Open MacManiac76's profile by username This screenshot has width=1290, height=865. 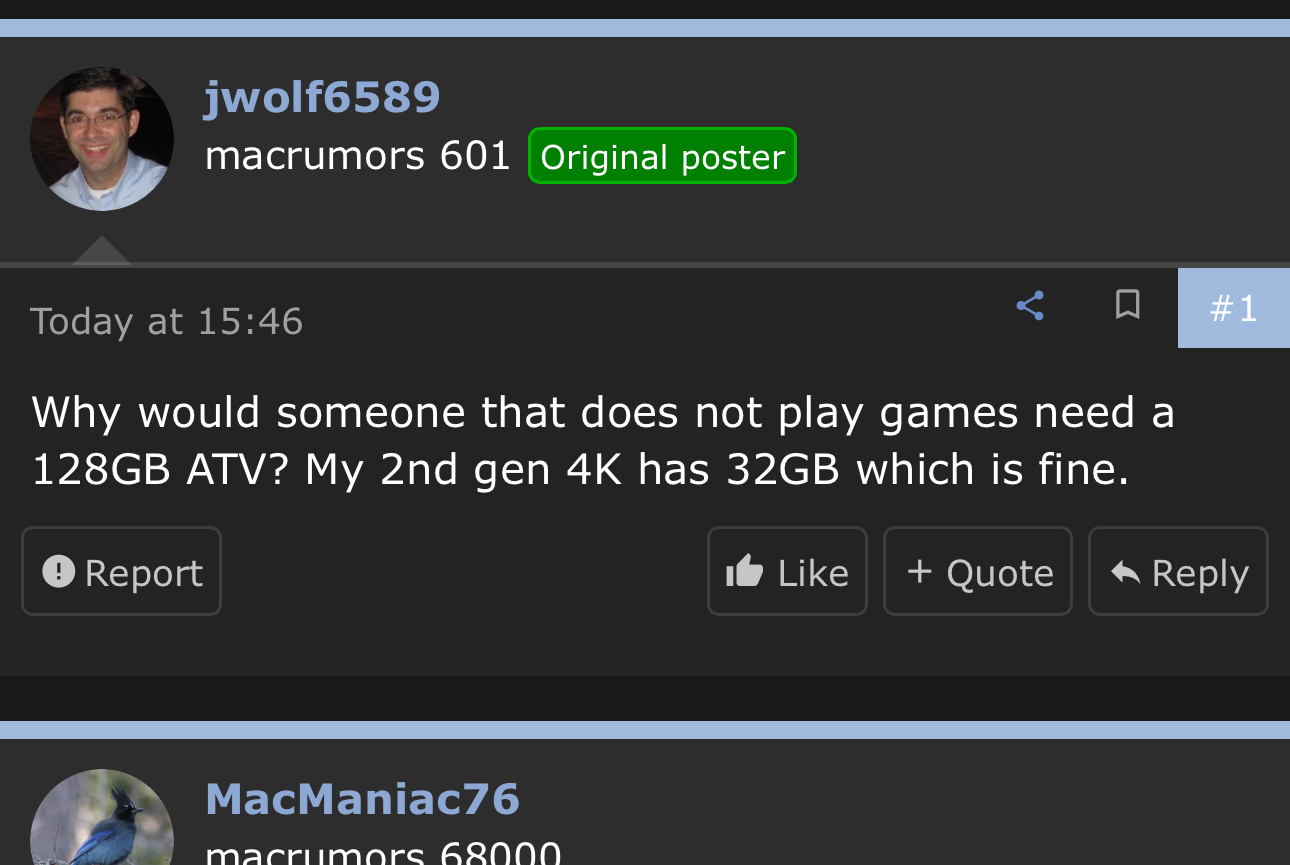tap(362, 799)
